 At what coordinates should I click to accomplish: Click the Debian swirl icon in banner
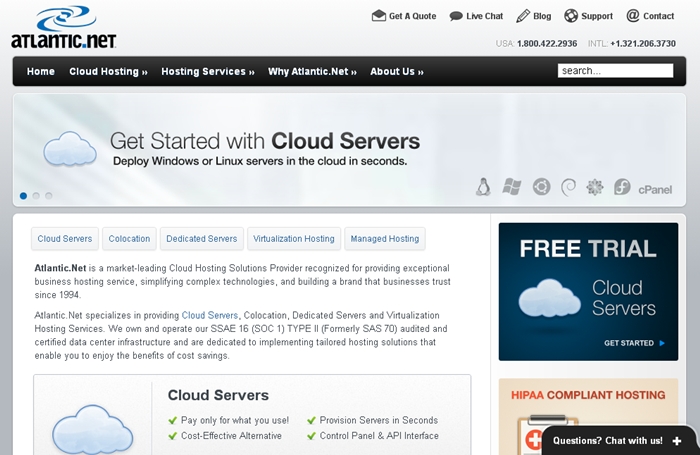[568, 187]
